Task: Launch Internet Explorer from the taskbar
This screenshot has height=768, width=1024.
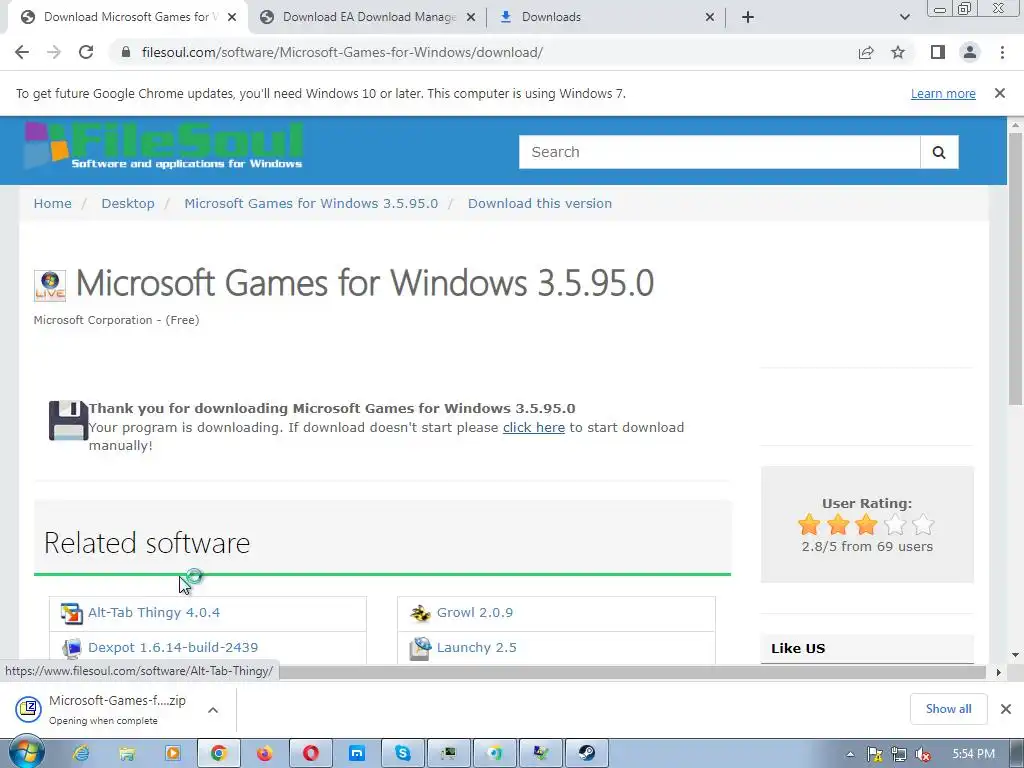Action: (x=81, y=754)
